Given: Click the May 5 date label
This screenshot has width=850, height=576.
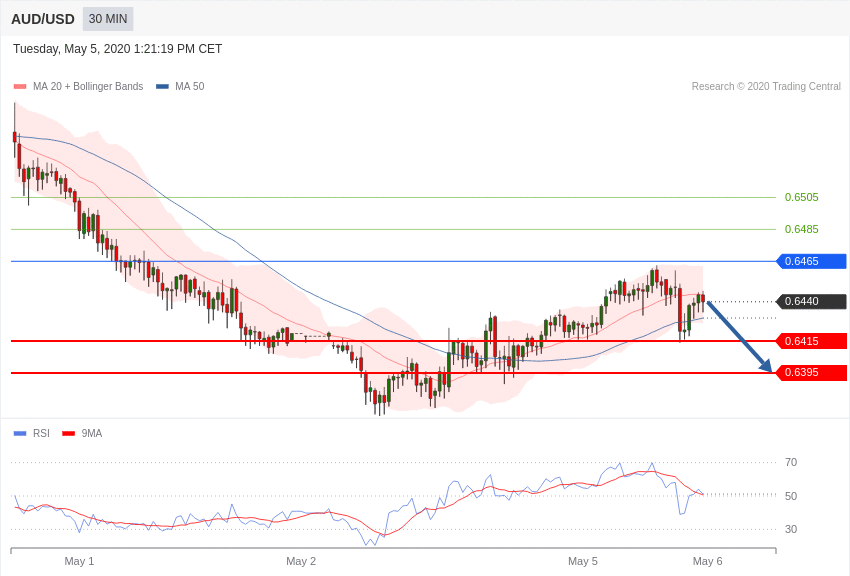Looking at the screenshot, I should tap(583, 561).
